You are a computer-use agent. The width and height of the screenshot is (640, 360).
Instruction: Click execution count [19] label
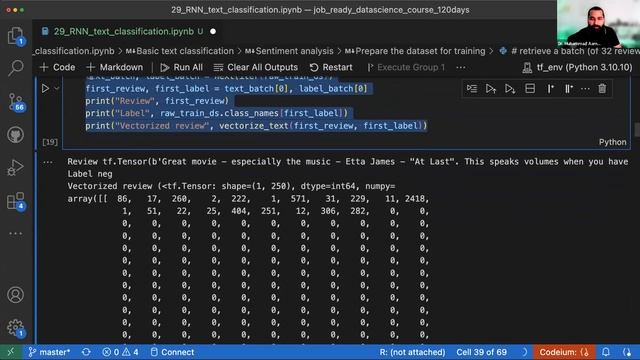[x=50, y=142]
